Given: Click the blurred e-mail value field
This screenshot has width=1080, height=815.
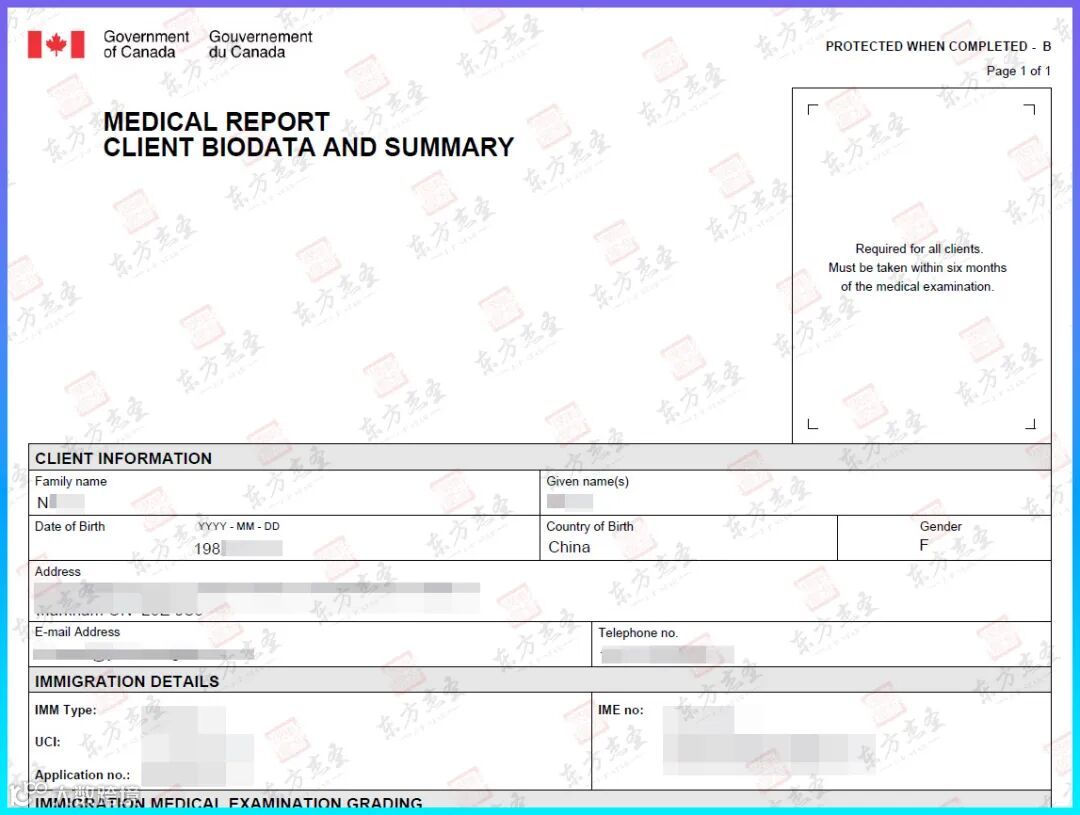Looking at the screenshot, I should pos(143,654).
